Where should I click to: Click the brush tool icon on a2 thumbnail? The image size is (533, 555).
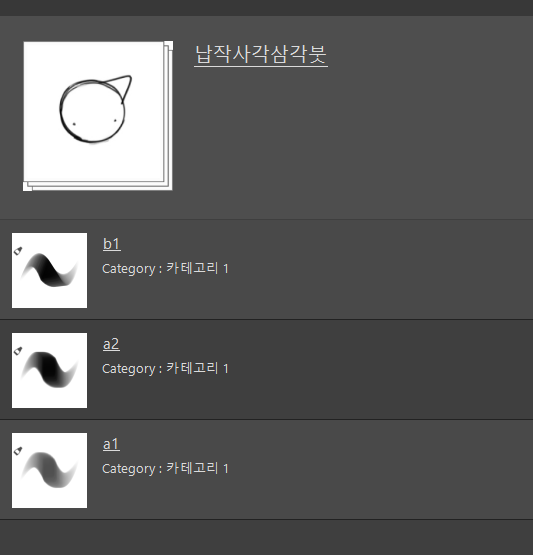point(18,350)
